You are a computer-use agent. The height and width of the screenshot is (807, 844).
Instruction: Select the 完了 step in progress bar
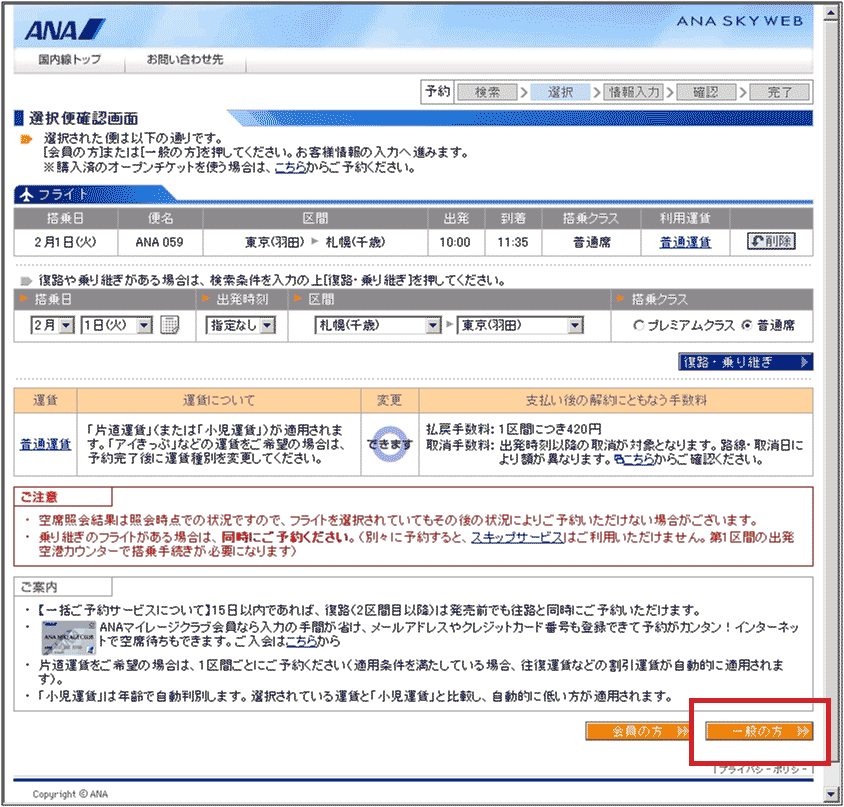[779, 92]
